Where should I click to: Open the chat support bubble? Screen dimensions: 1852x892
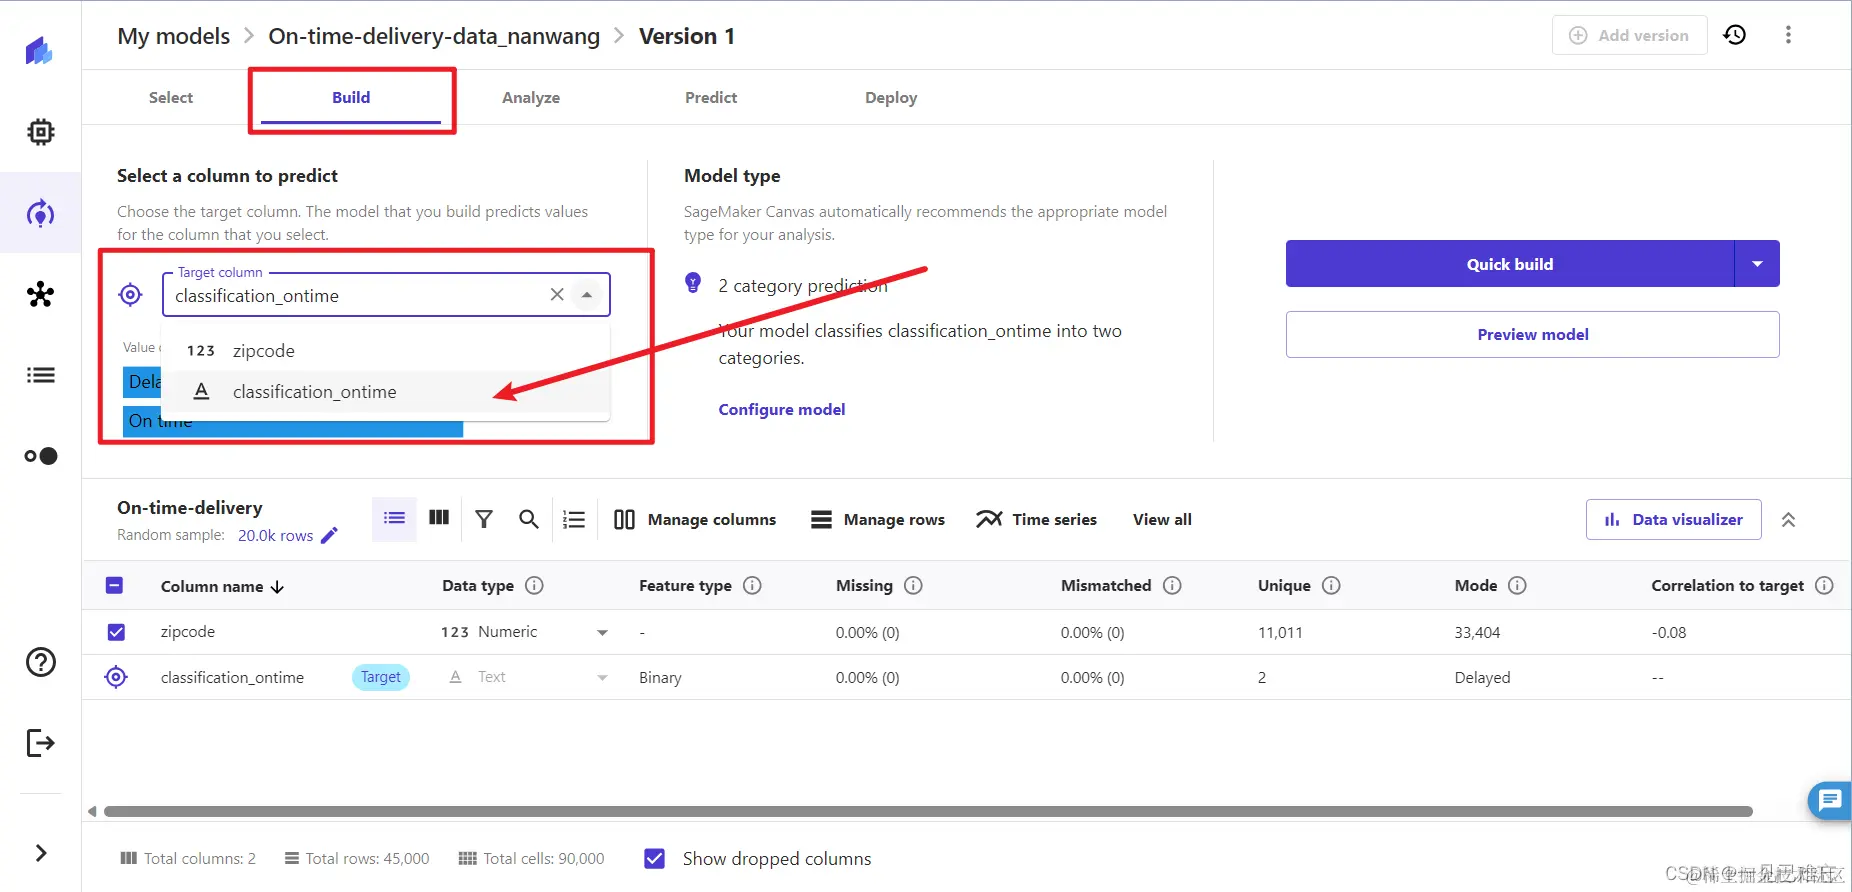coord(1830,800)
